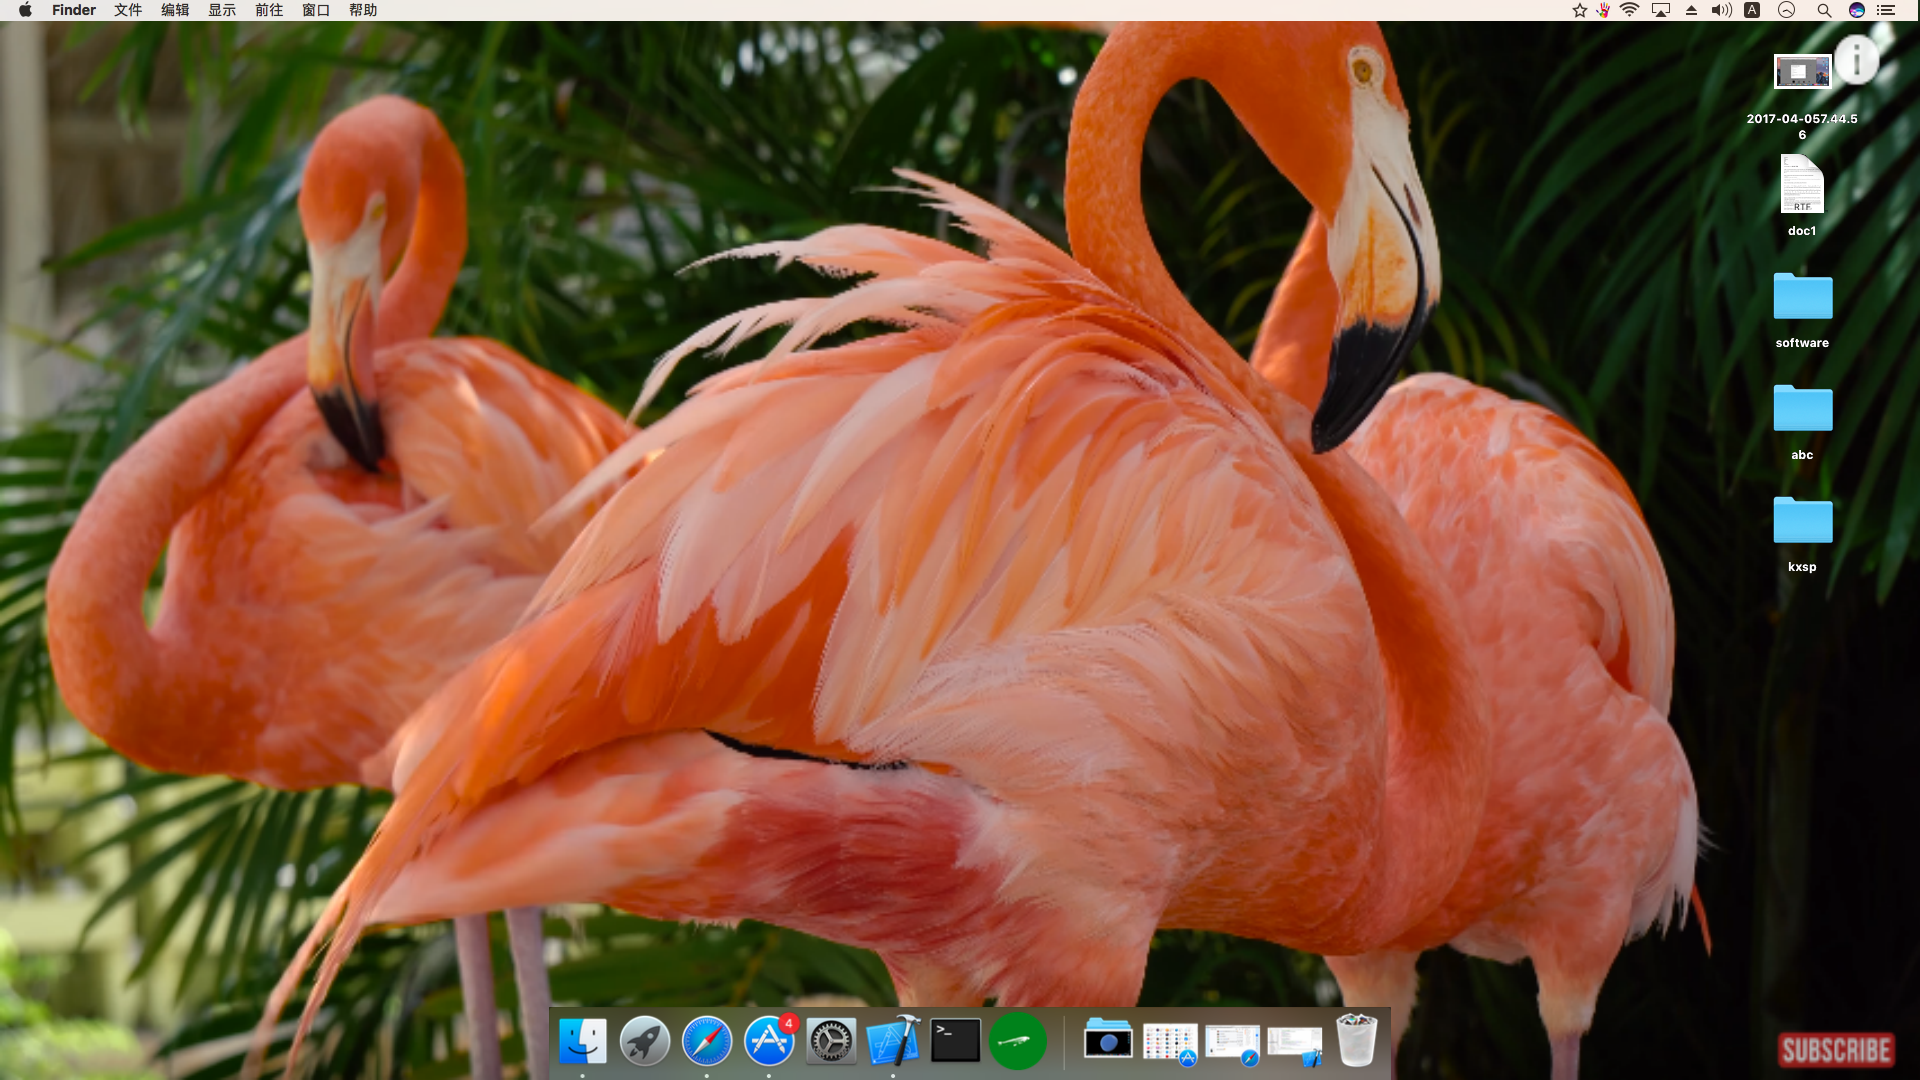Mute sound via the volume menu icon
Screen dimensions: 1920x1080
pyautogui.click(x=1720, y=10)
